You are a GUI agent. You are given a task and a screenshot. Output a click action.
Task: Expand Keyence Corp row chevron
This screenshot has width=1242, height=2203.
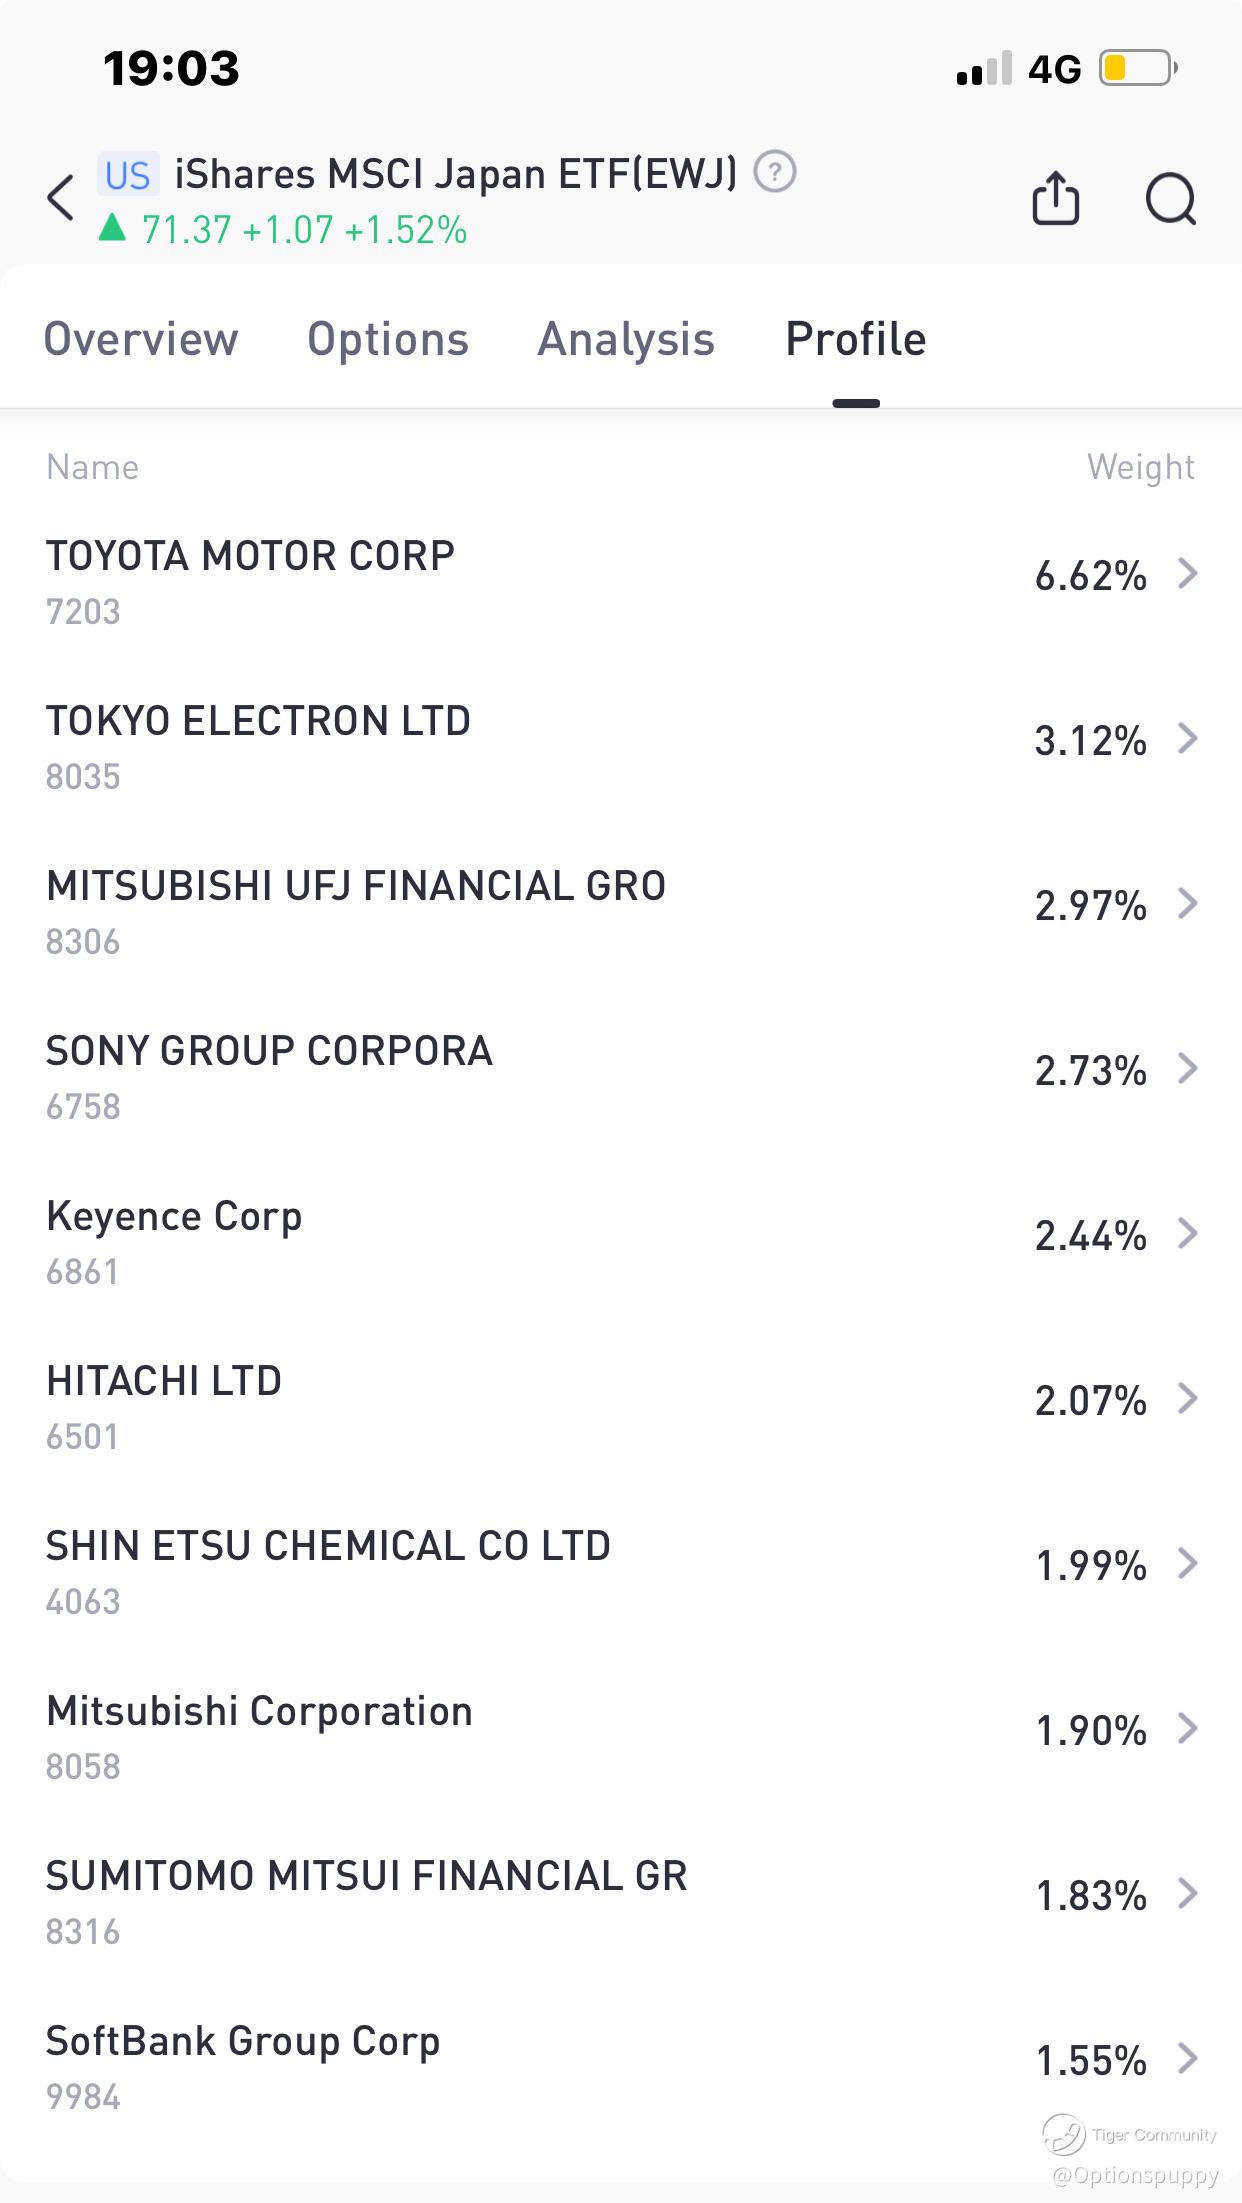1187,1234
